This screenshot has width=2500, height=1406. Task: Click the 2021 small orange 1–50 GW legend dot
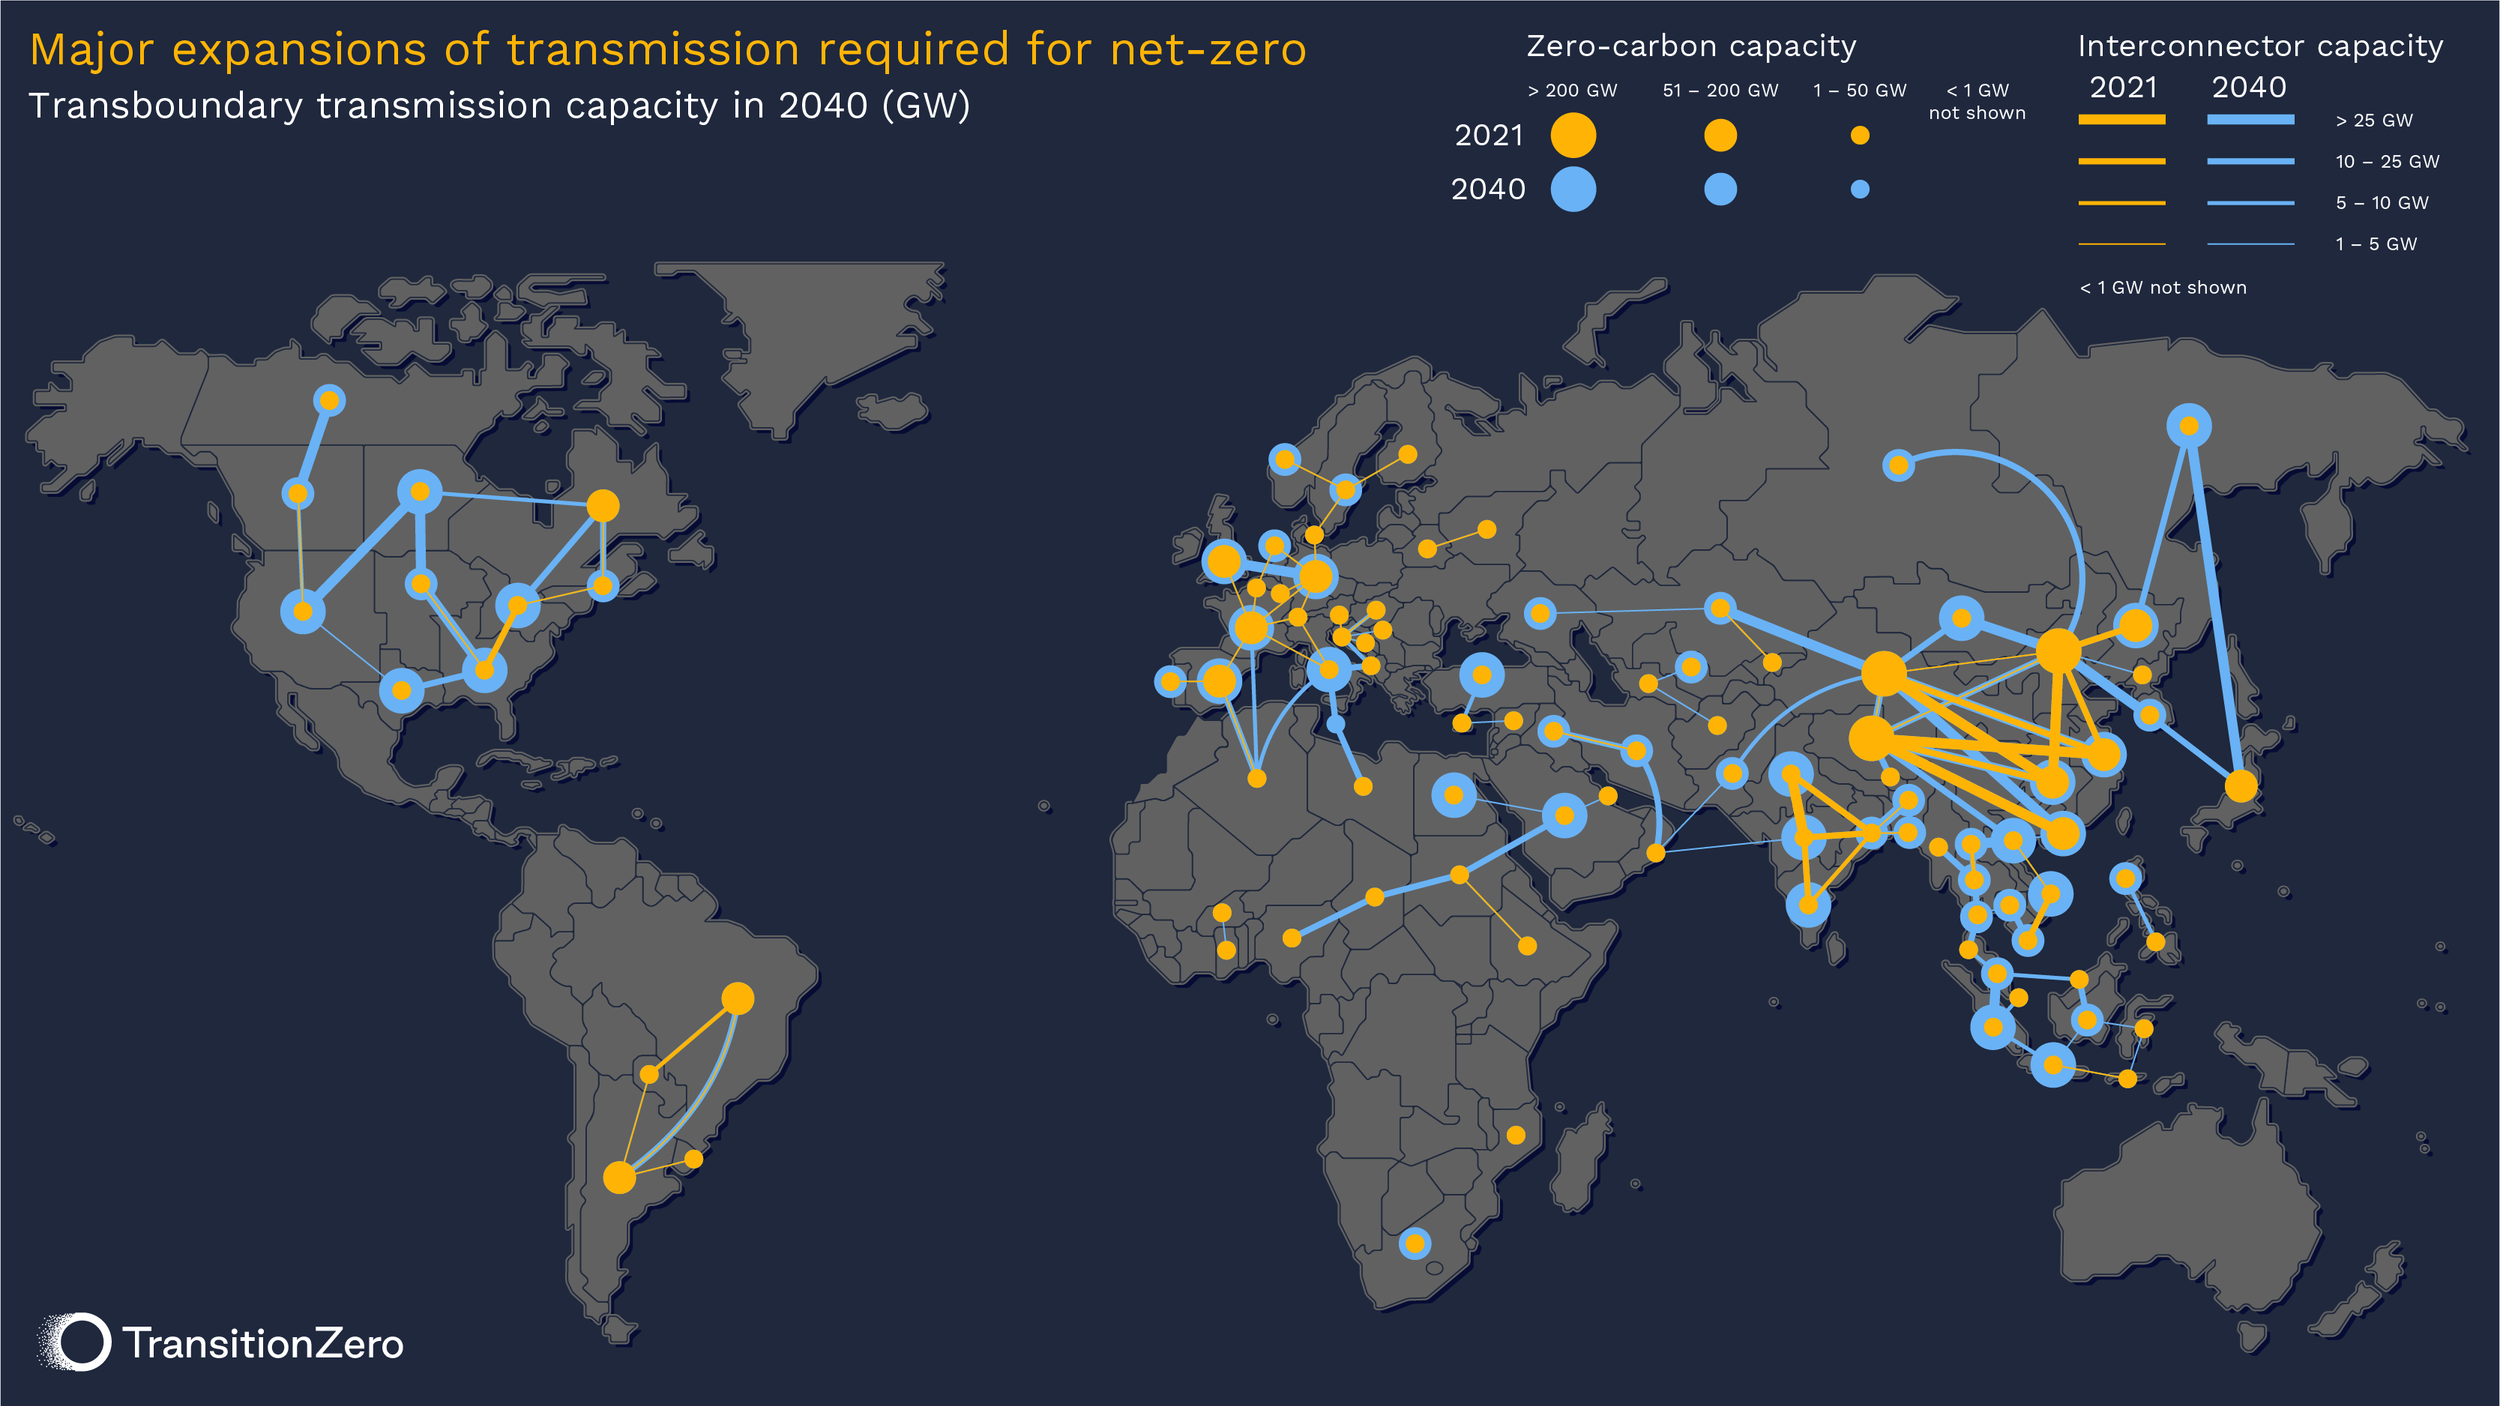pyautogui.click(x=1859, y=135)
